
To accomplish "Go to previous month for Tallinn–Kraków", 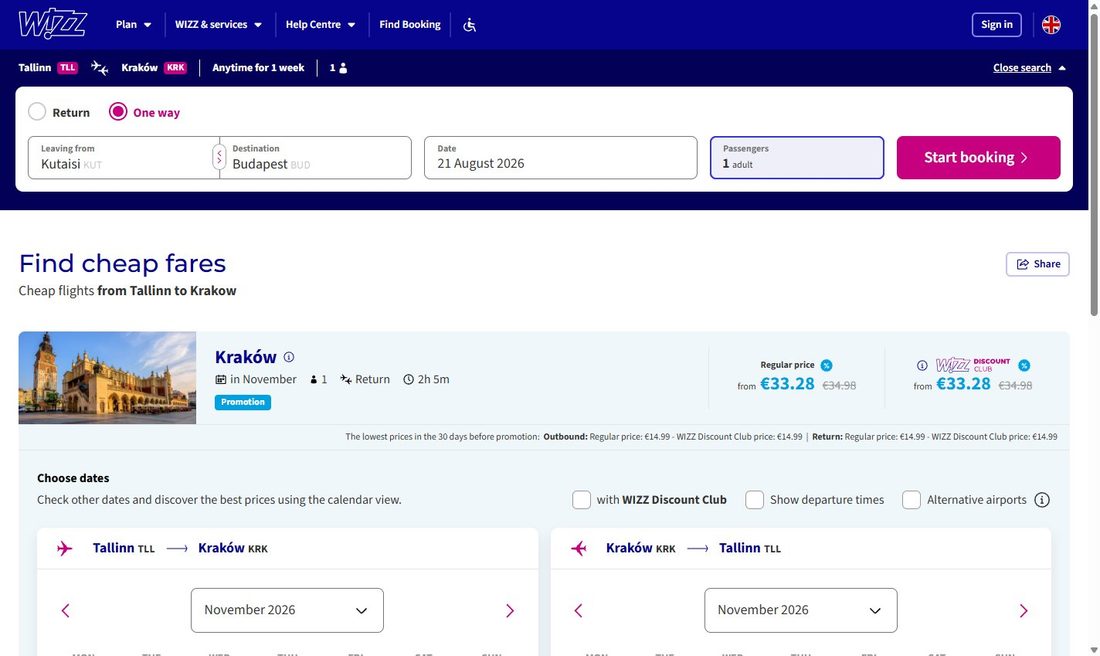I will pos(65,610).
